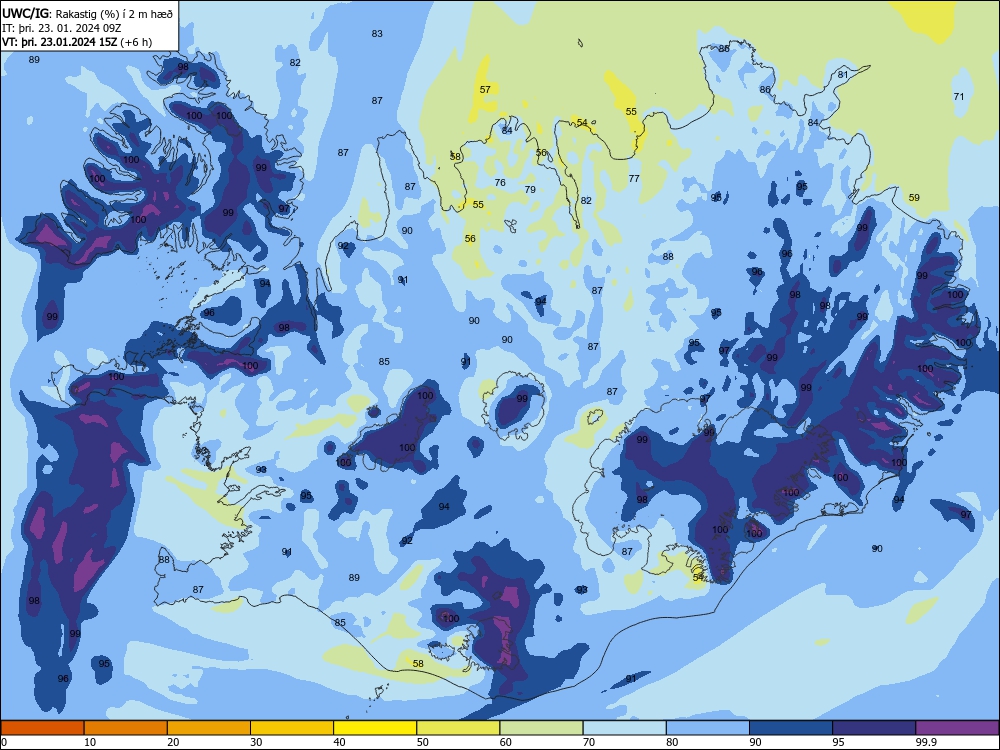This screenshot has width=1000, height=750.
Task: Select the light blue 80–90 legend band
Action: (x=708, y=728)
